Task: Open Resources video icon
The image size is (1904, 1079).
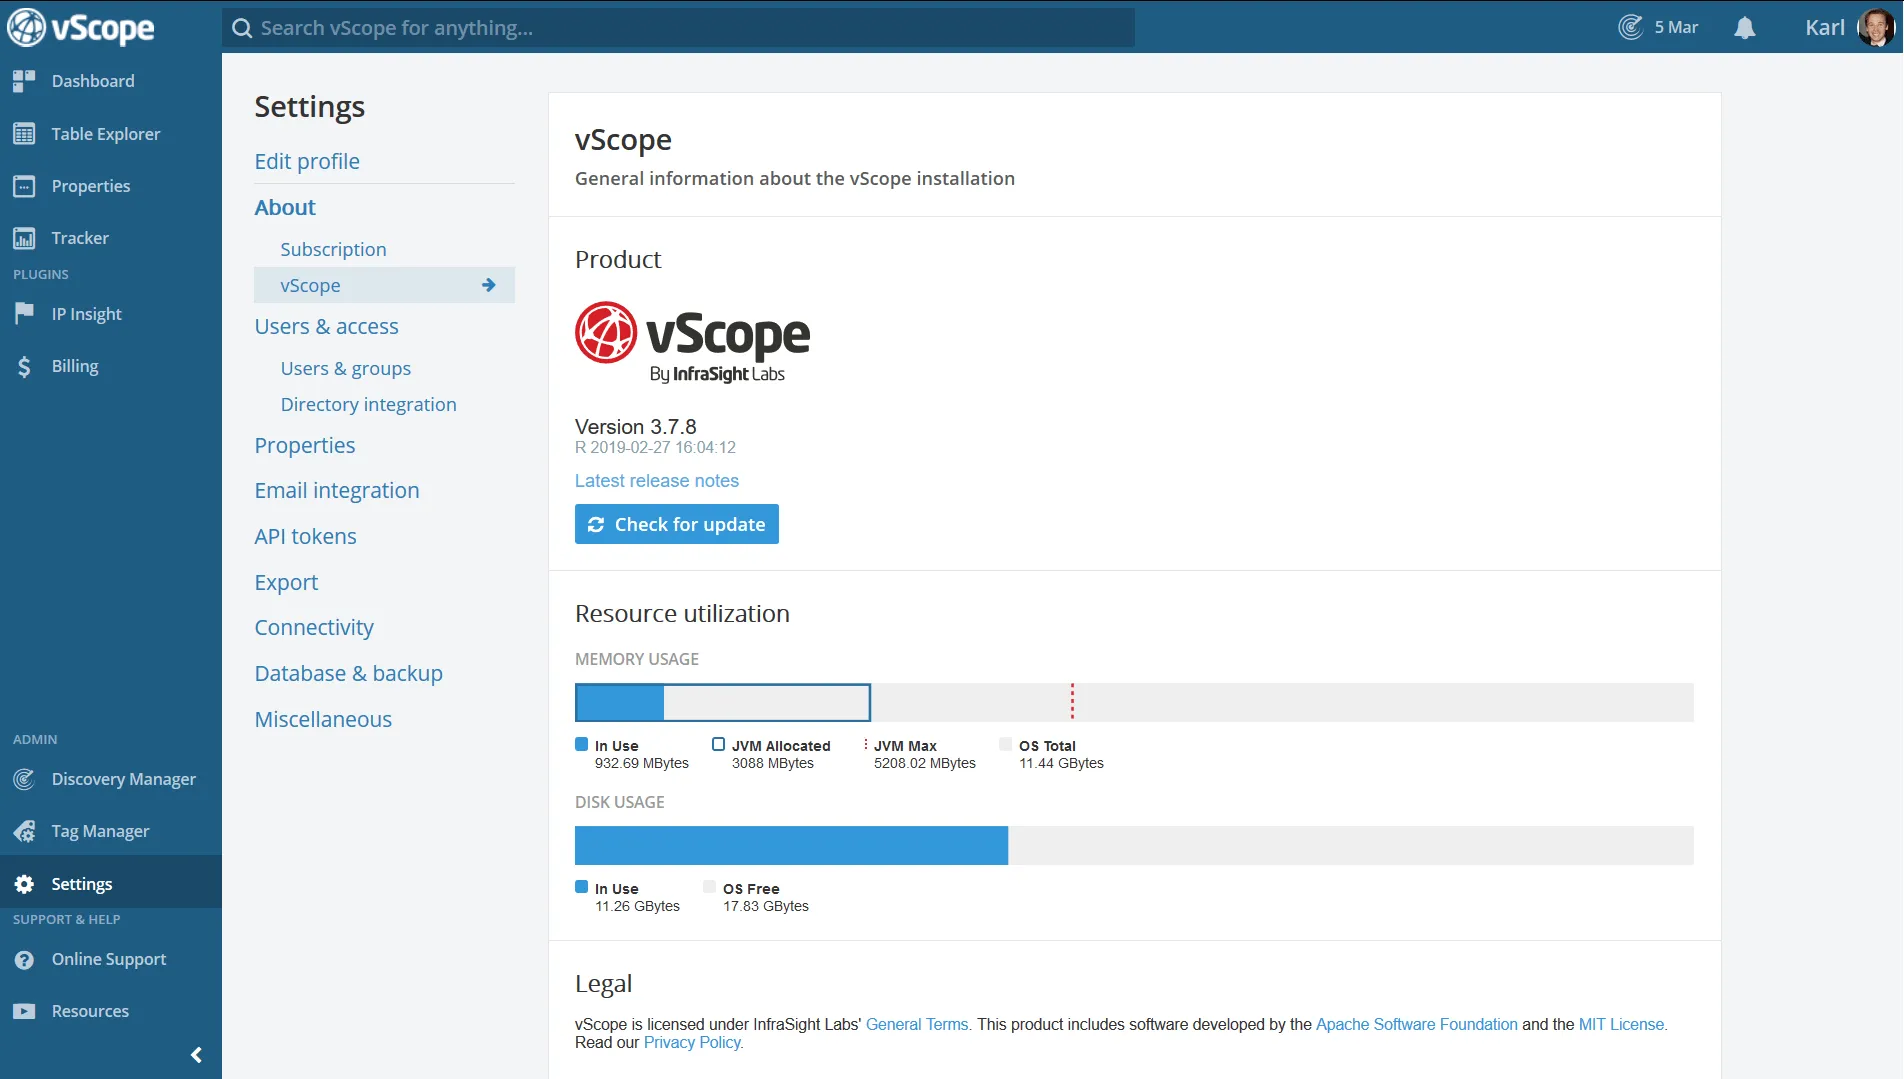Action: (x=24, y=1011)
